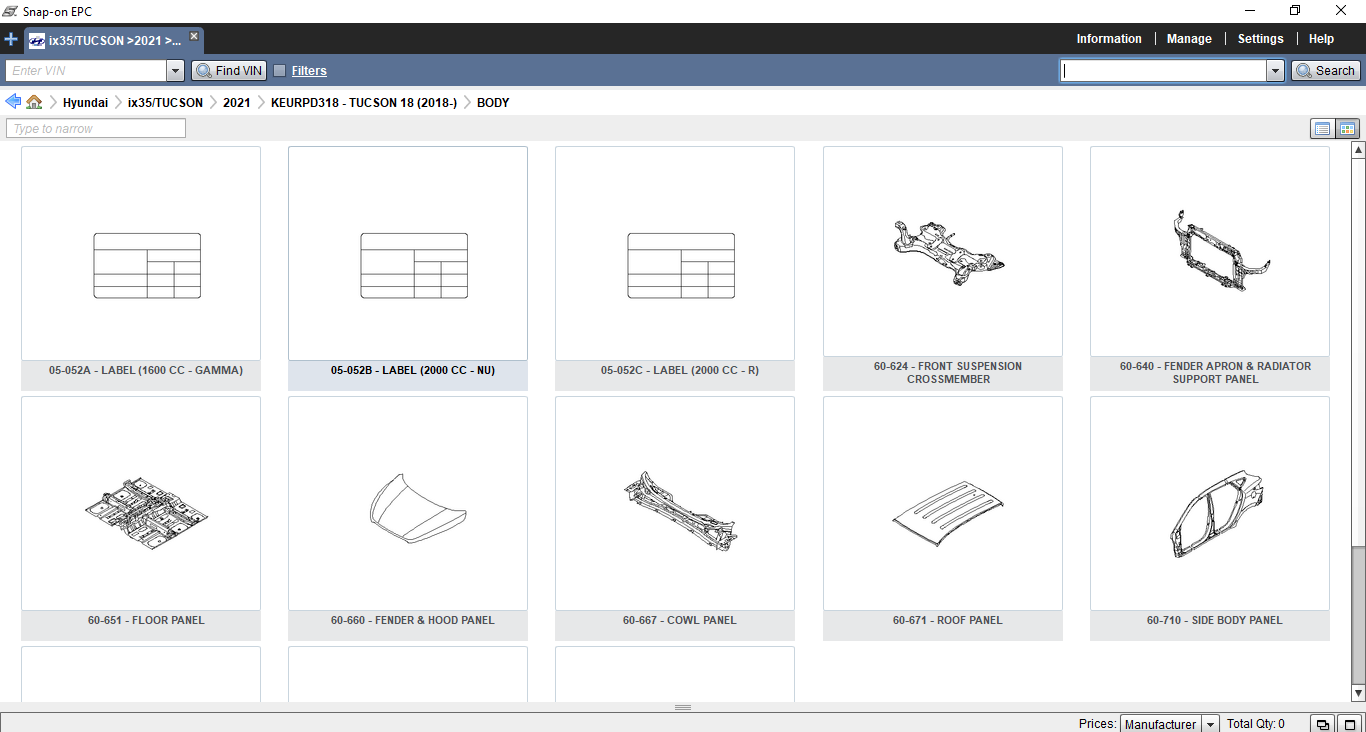Open the Settings menu
The image size is (1366, 732).
click(x=1260, y=39)
